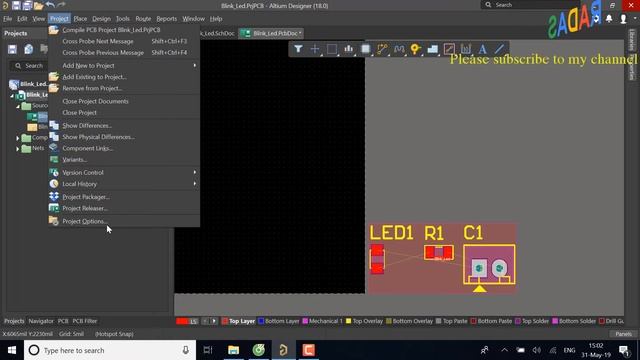
Task: Click the trace length tuning icon
Action: tap(399, 49)
